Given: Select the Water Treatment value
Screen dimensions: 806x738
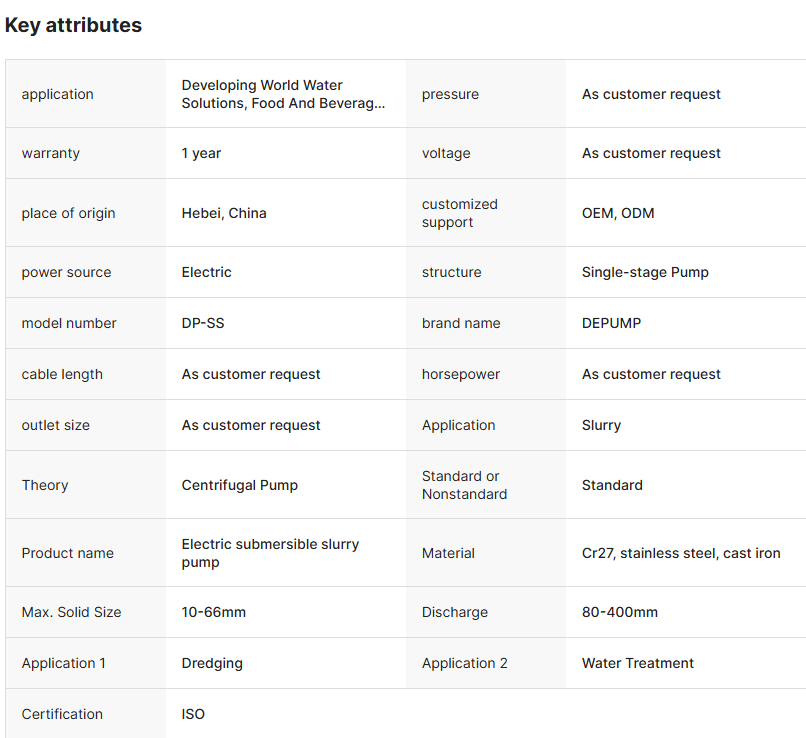Looking at the screenshot, I should (638, 663).
